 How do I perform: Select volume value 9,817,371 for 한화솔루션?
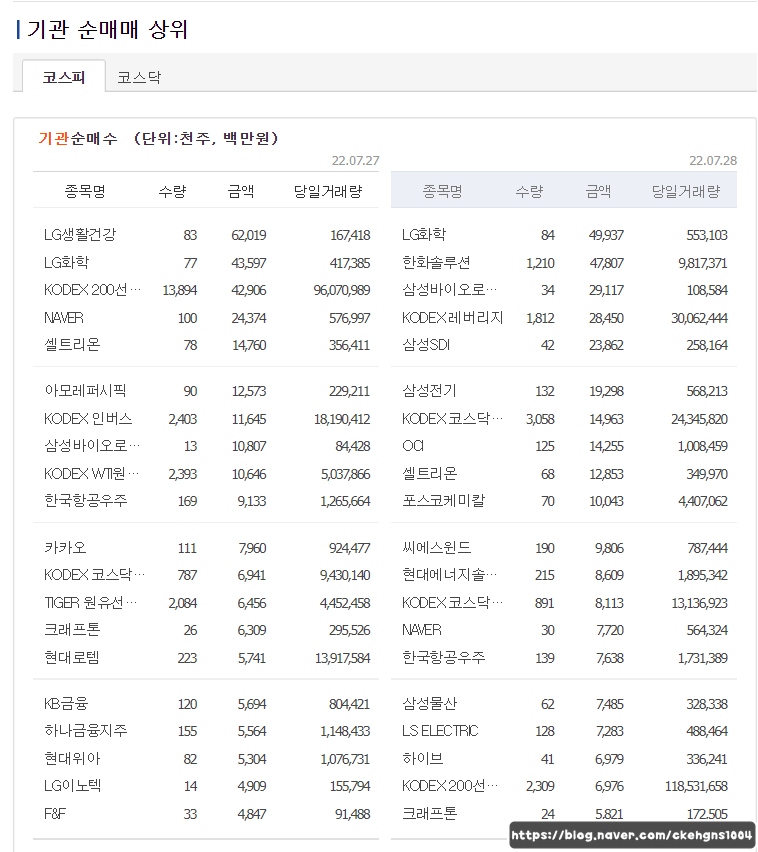703,264
